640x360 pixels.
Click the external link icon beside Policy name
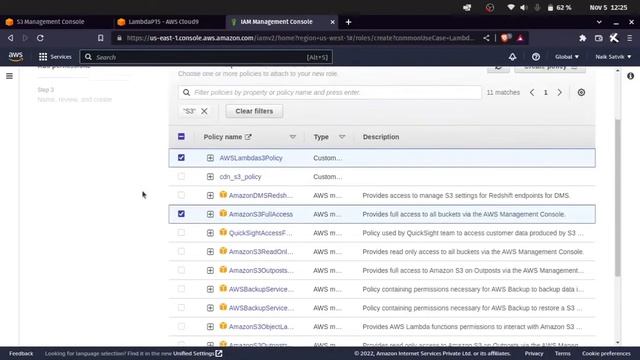tap(248, 137)
